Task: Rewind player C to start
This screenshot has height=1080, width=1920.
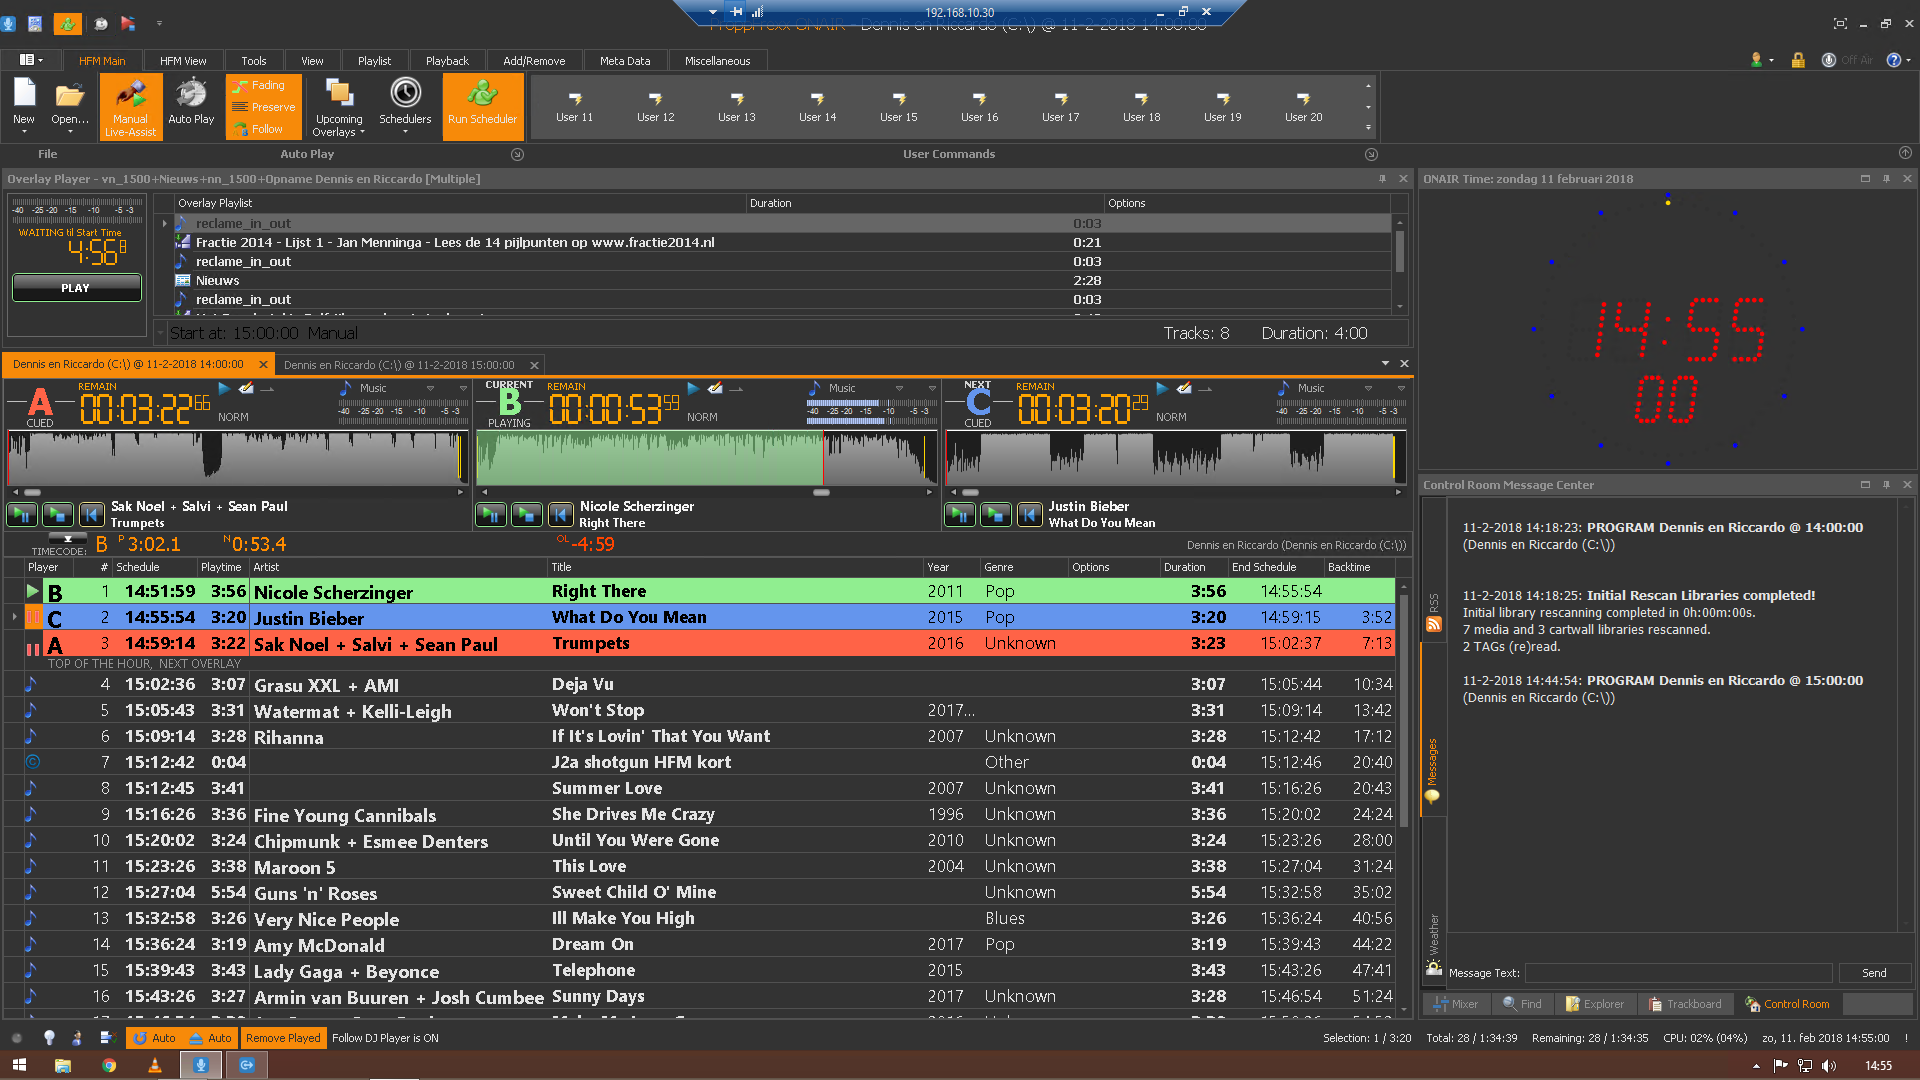Action: click(x=1029, y=515)
